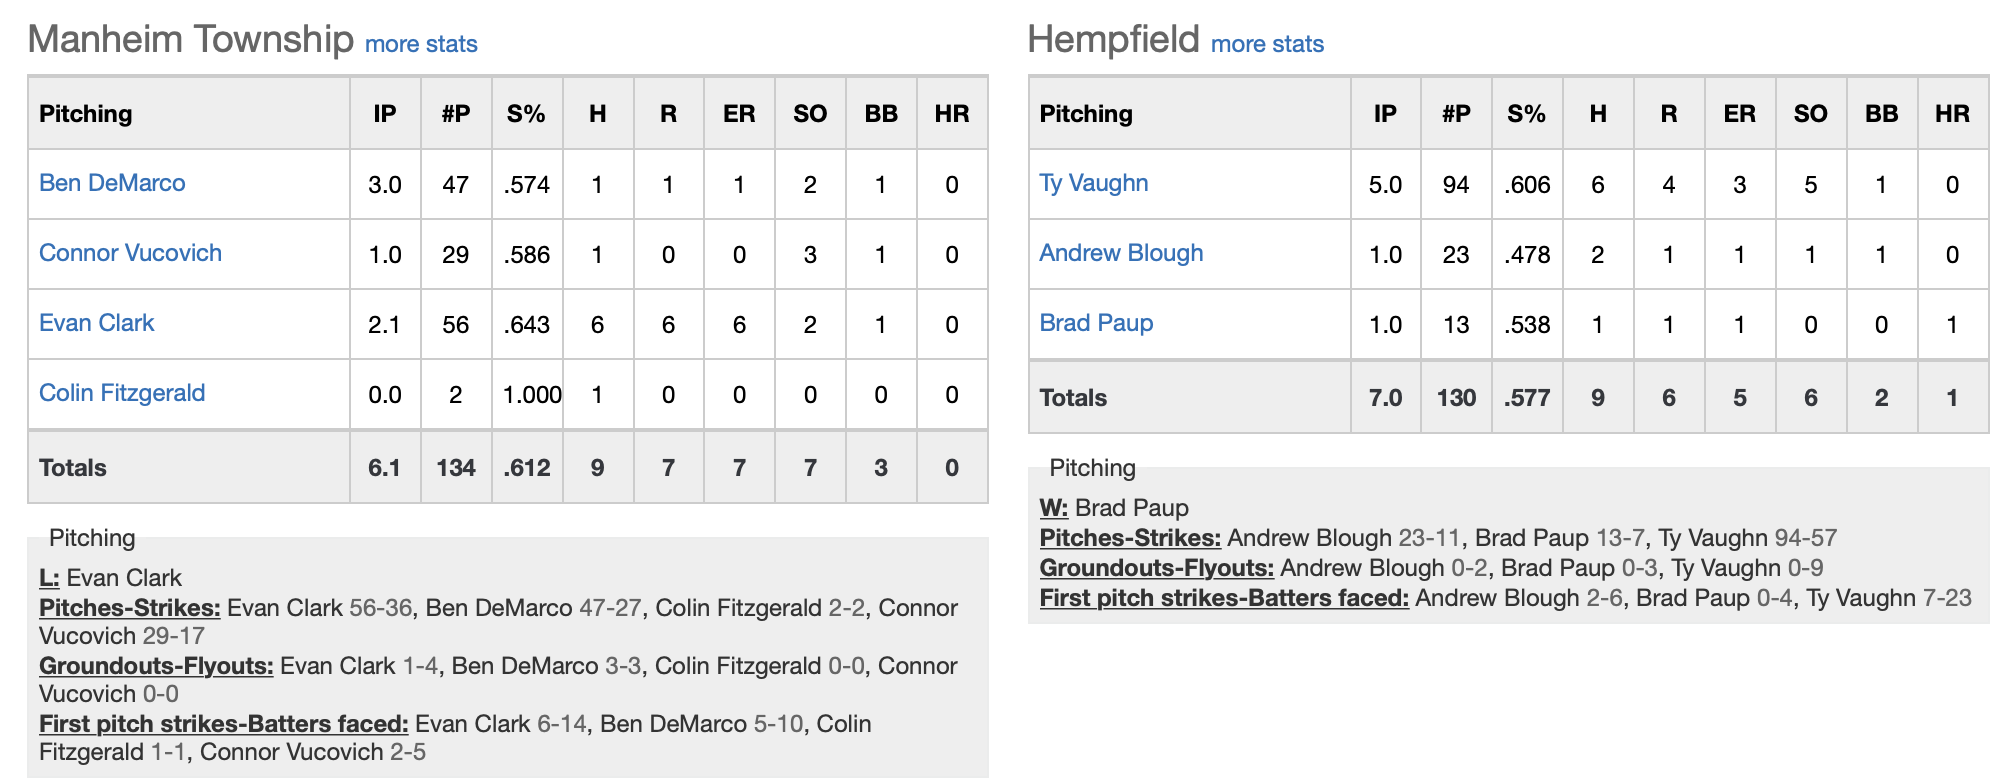Select Andrew Blough pitcher link
Screen dimensions: 2008x780
click(1121, 253)
